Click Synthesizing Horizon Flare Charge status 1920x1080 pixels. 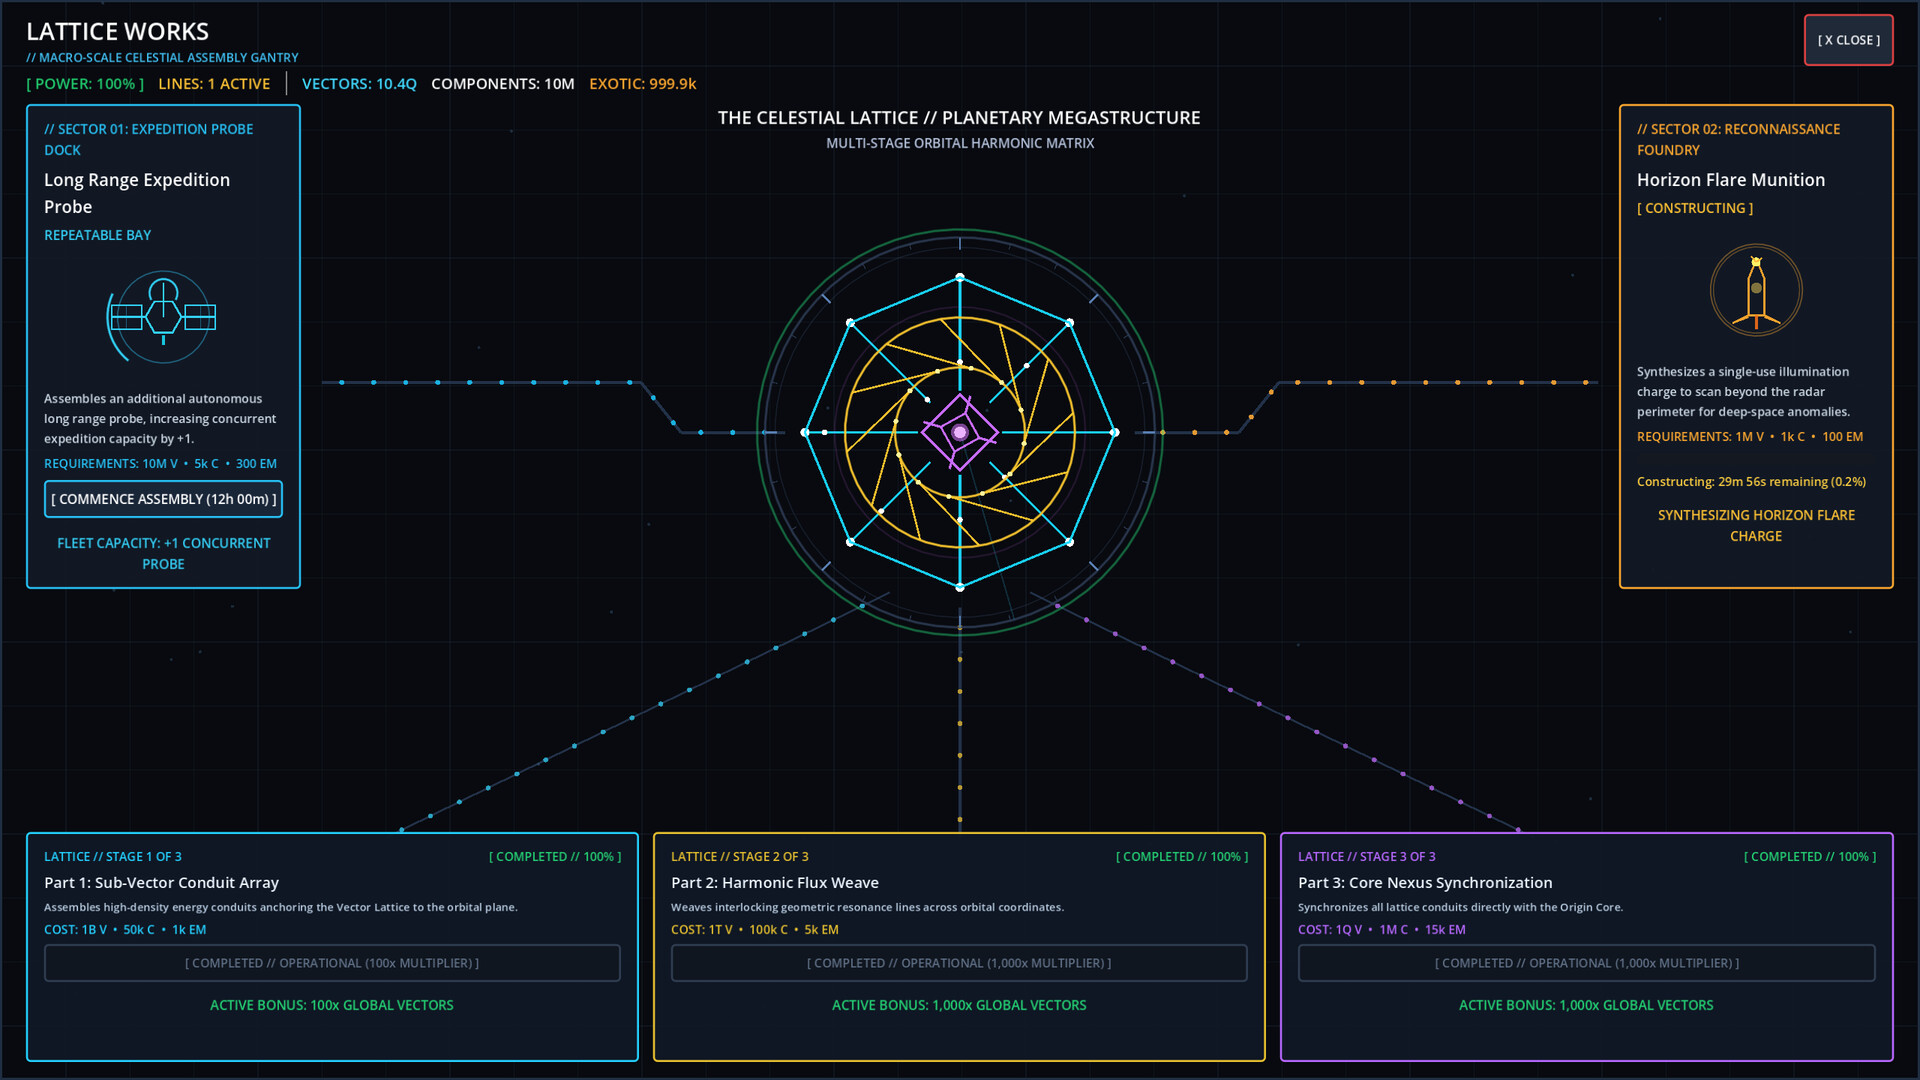pyautogui.click(x=1756, y=526)
